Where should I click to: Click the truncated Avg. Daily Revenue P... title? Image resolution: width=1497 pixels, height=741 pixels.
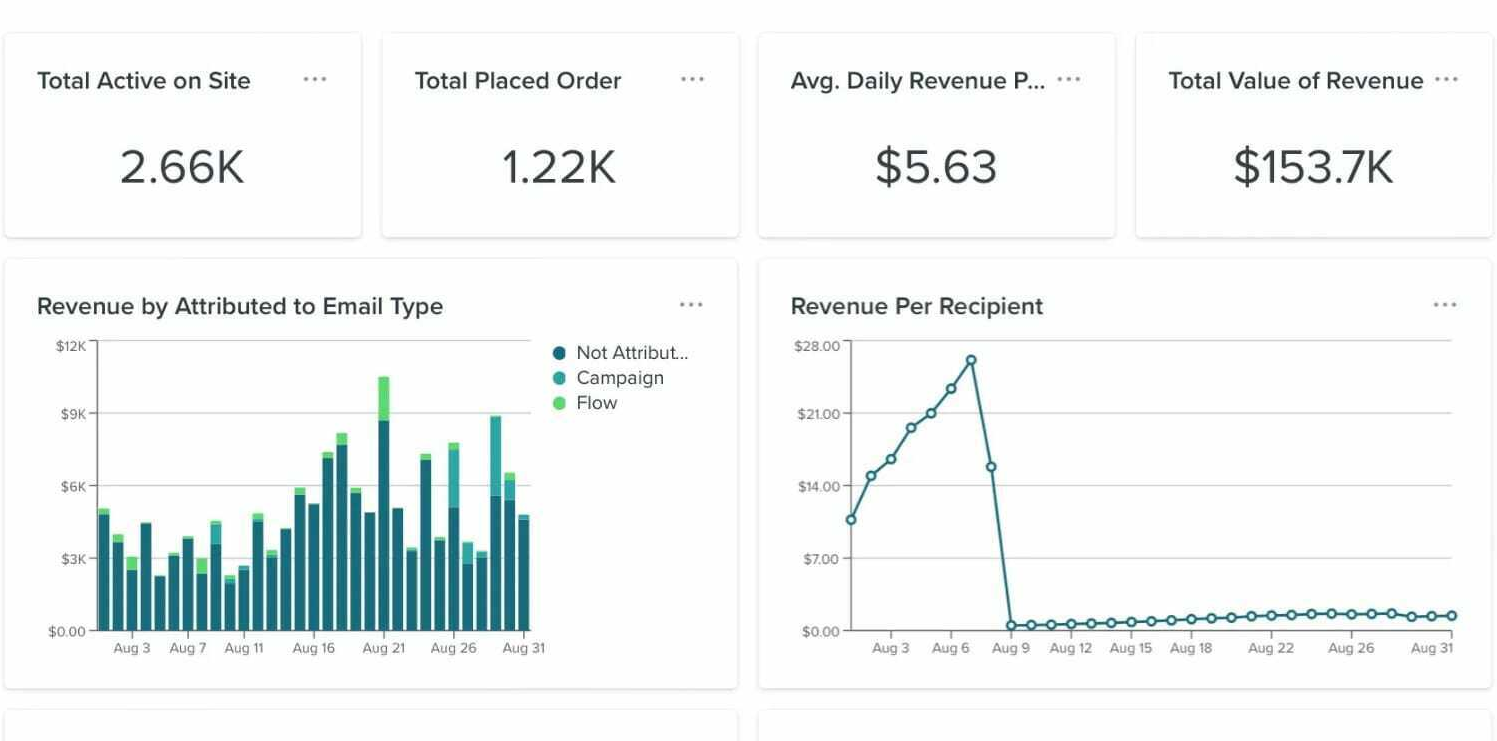(918, 81)
